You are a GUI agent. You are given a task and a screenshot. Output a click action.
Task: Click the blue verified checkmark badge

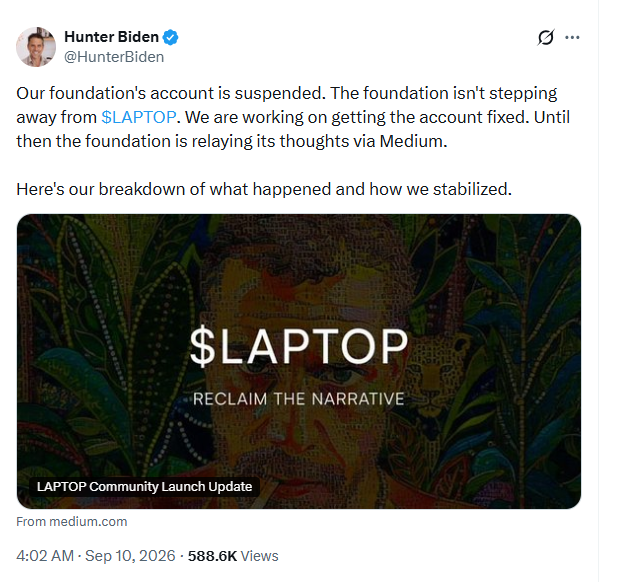coord(171,37)
